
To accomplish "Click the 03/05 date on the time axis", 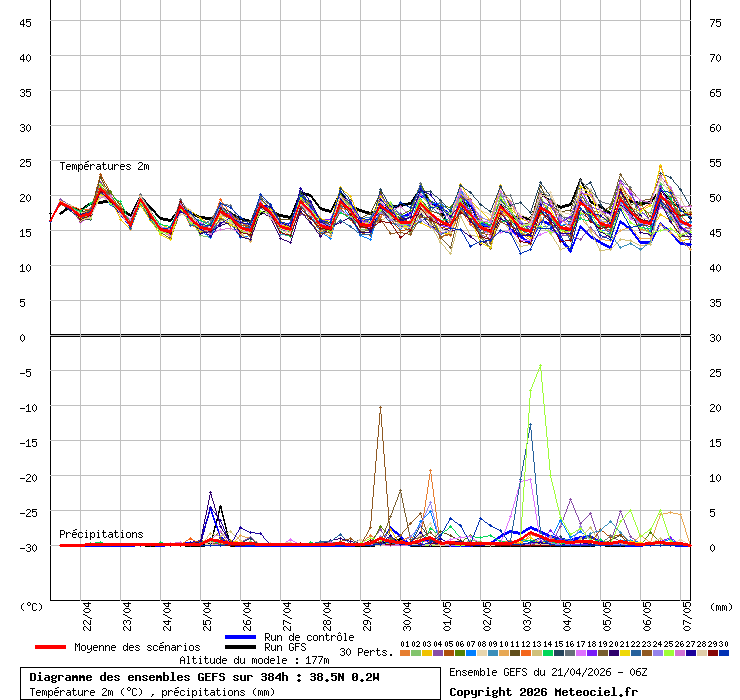I will pos(528,613).
